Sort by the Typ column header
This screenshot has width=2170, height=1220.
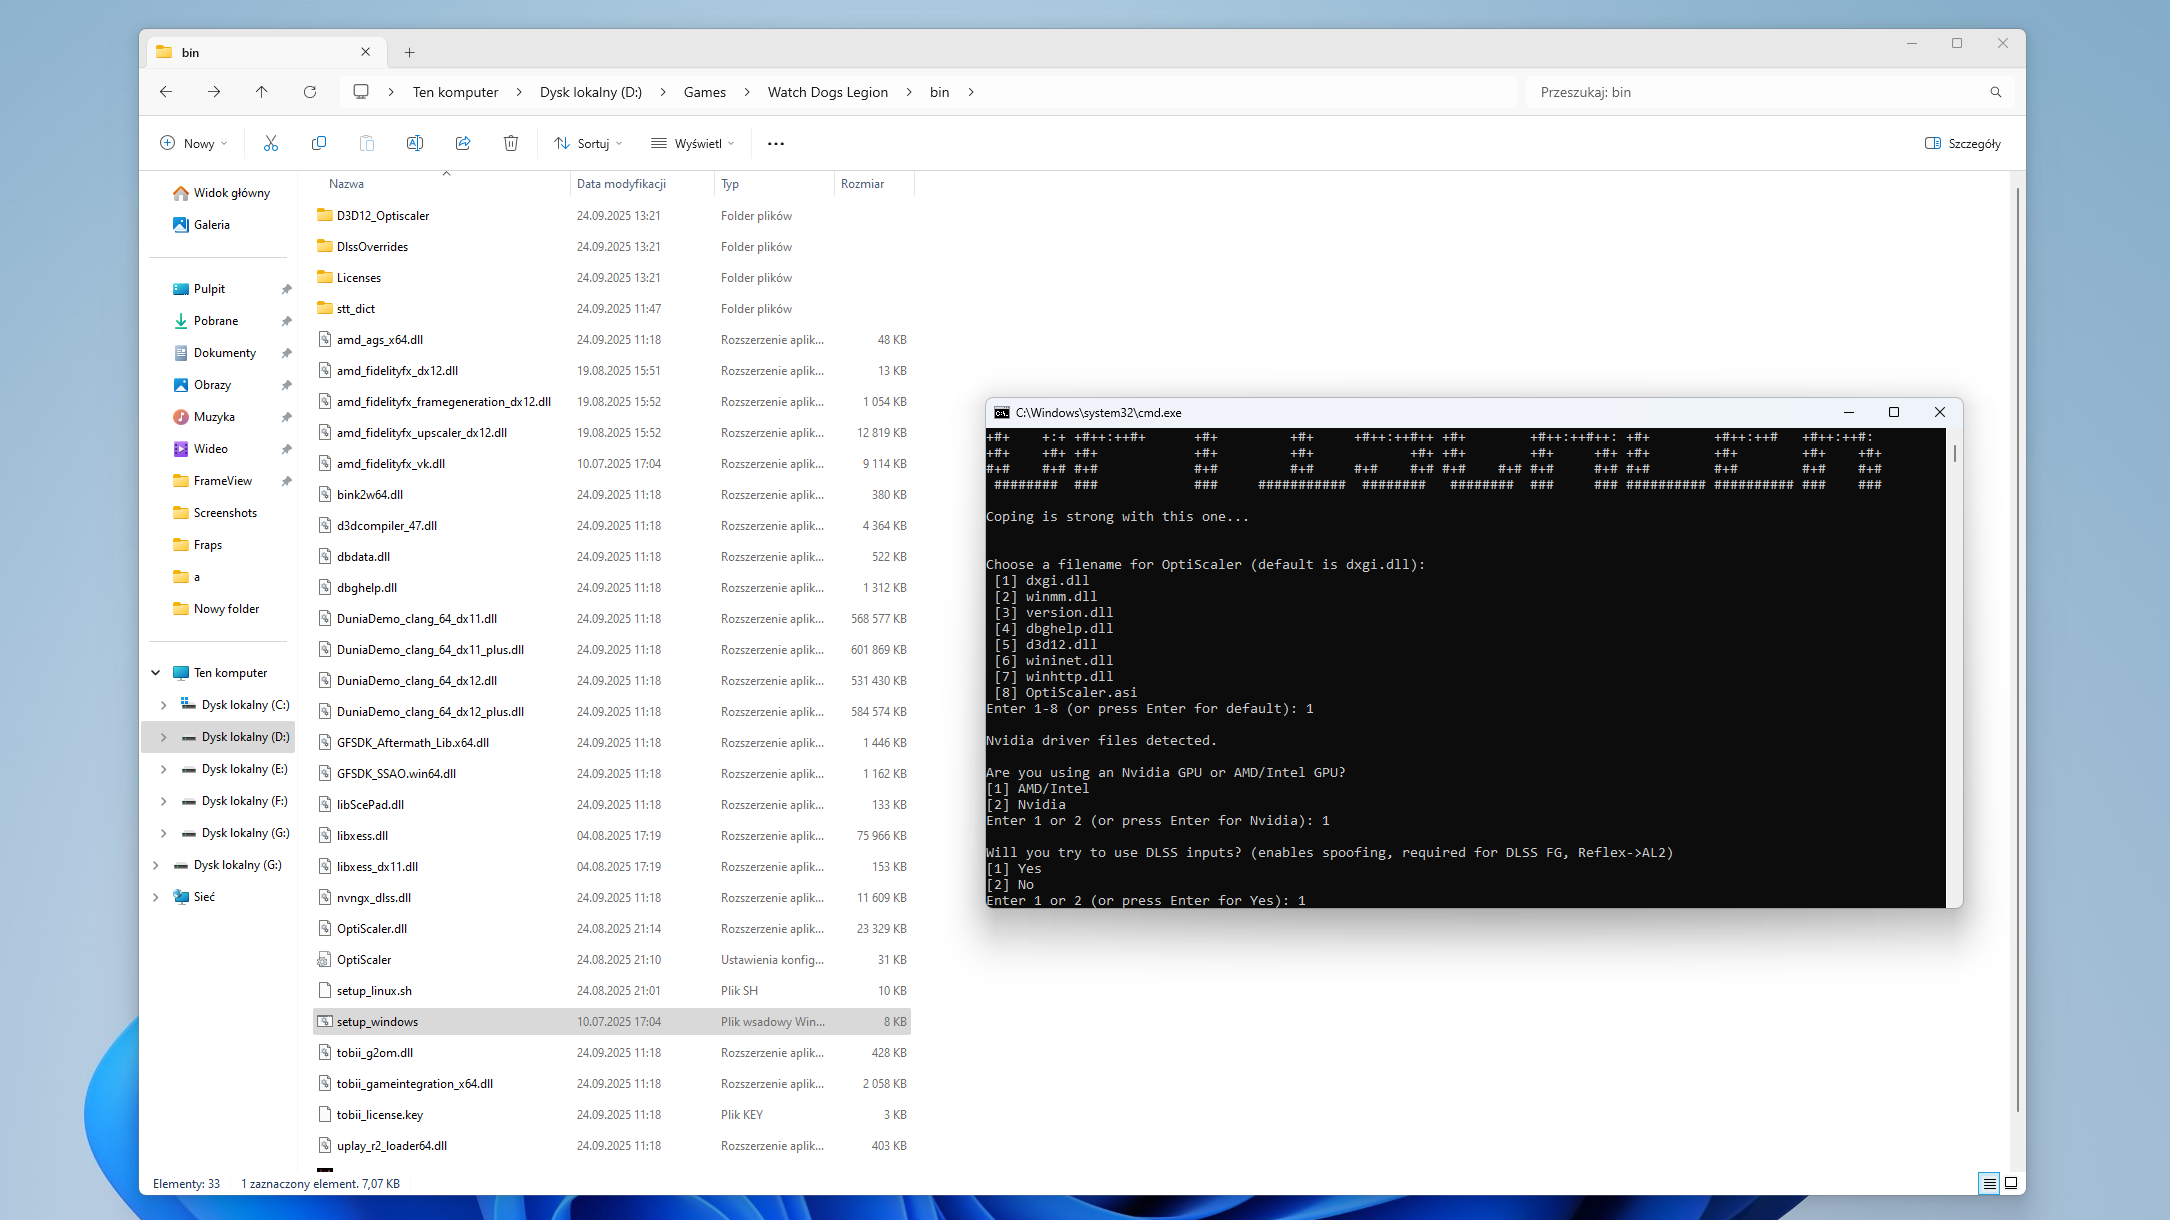[x=774, y=184]
